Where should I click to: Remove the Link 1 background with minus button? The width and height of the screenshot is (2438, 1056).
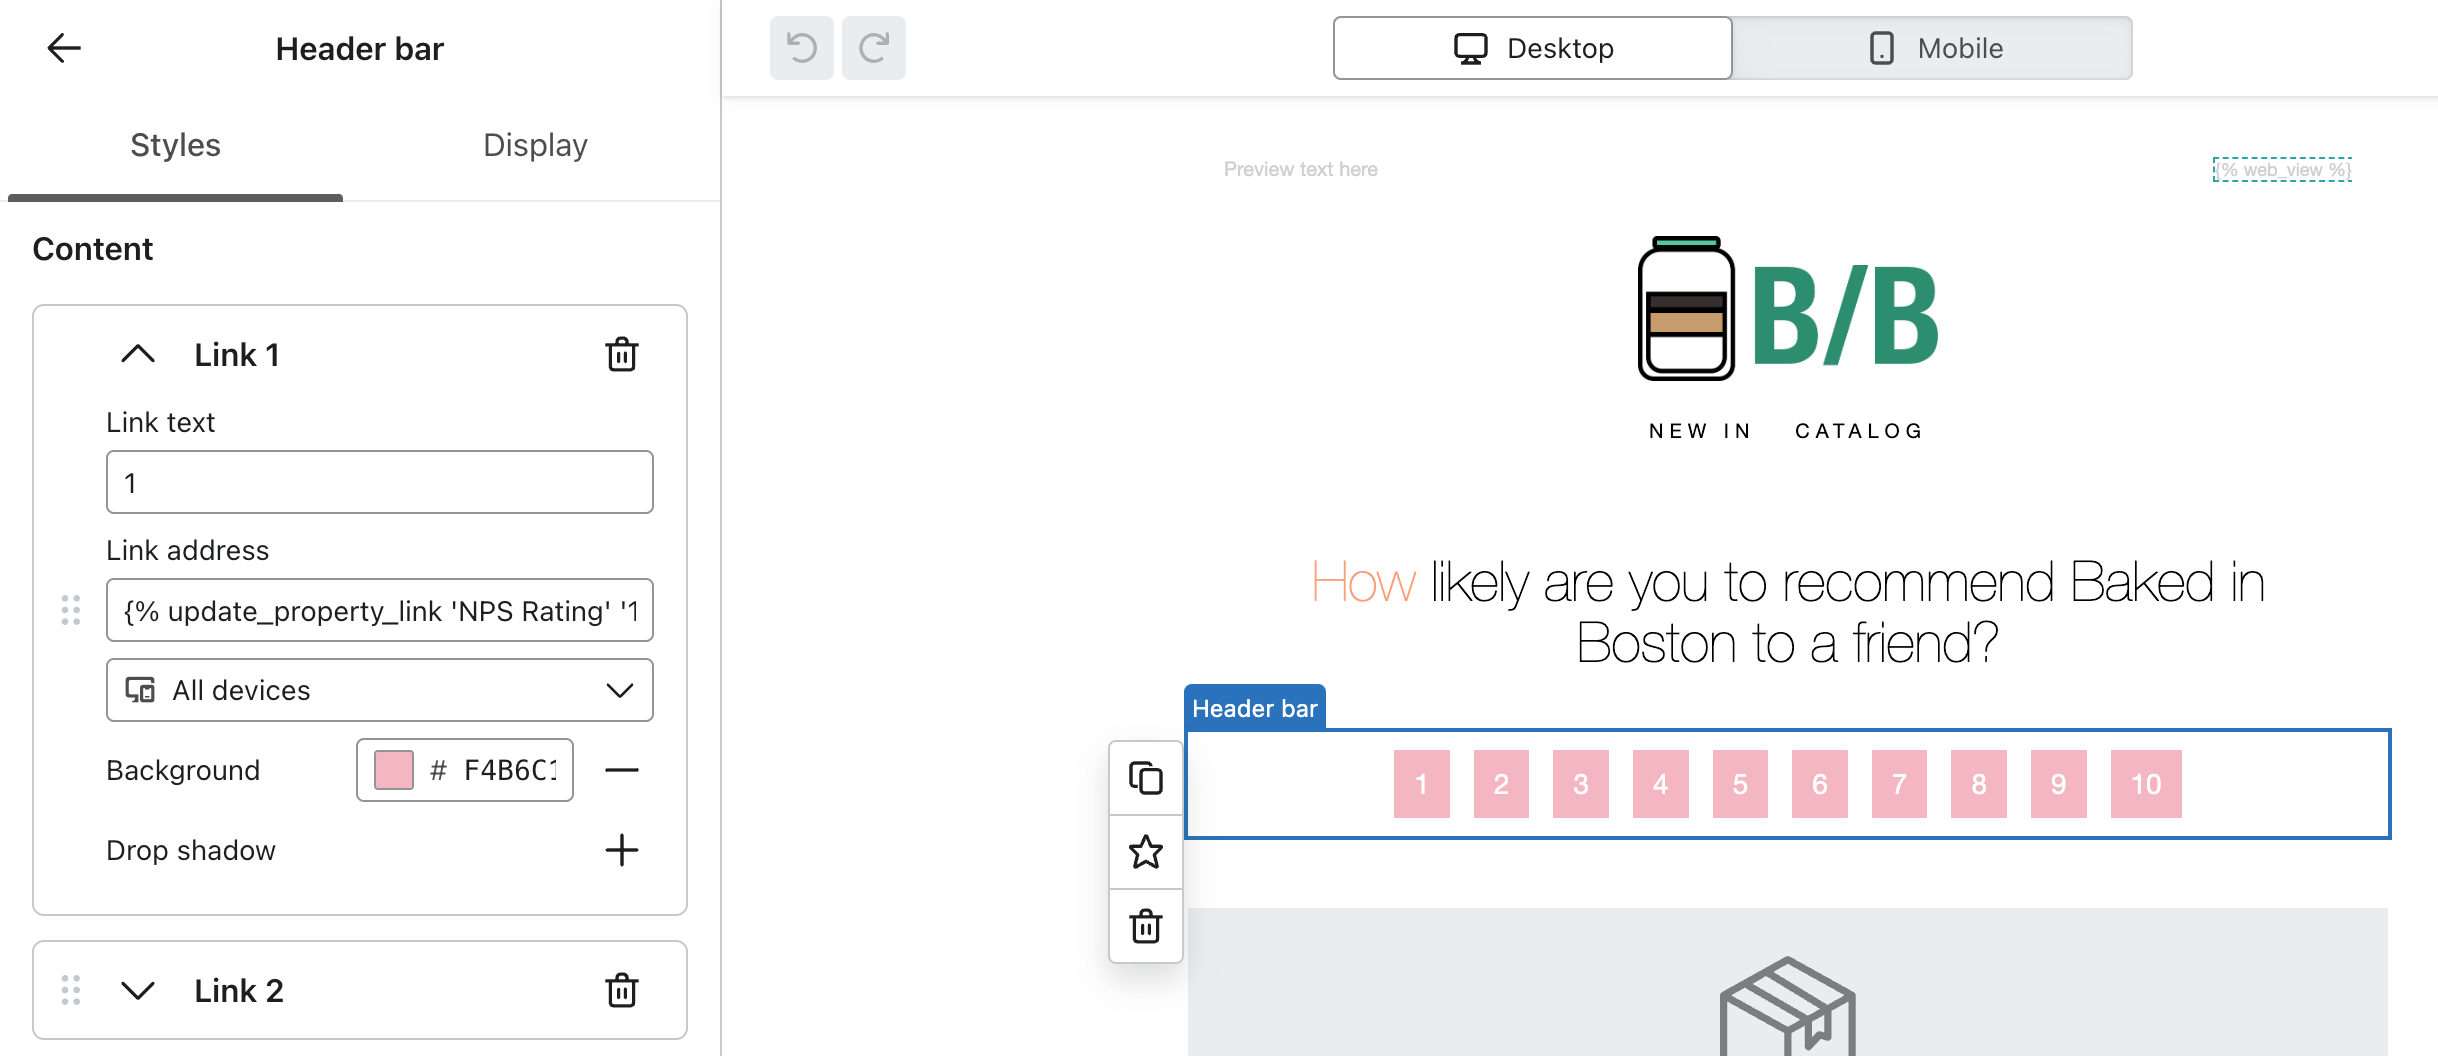[x=622, y=770]
